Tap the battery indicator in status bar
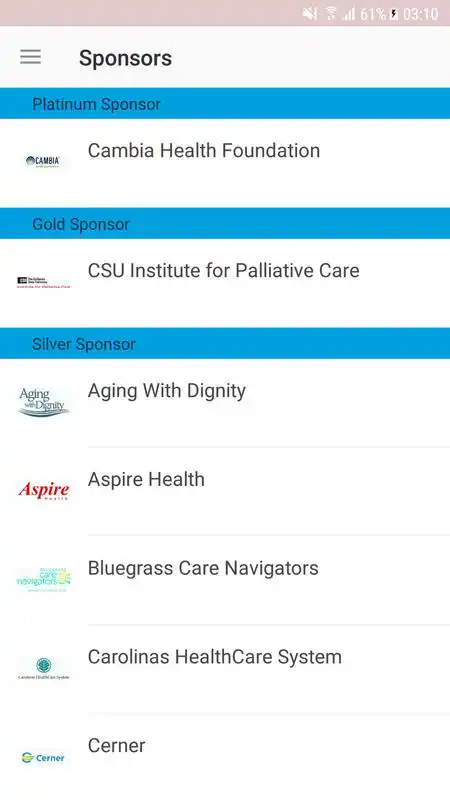The image size is (450, 800). pos(394,14)
